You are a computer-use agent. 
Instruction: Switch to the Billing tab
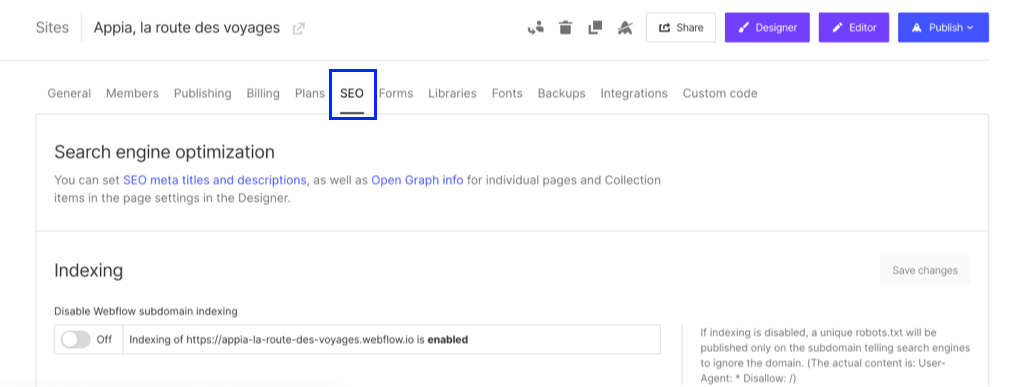263,93
